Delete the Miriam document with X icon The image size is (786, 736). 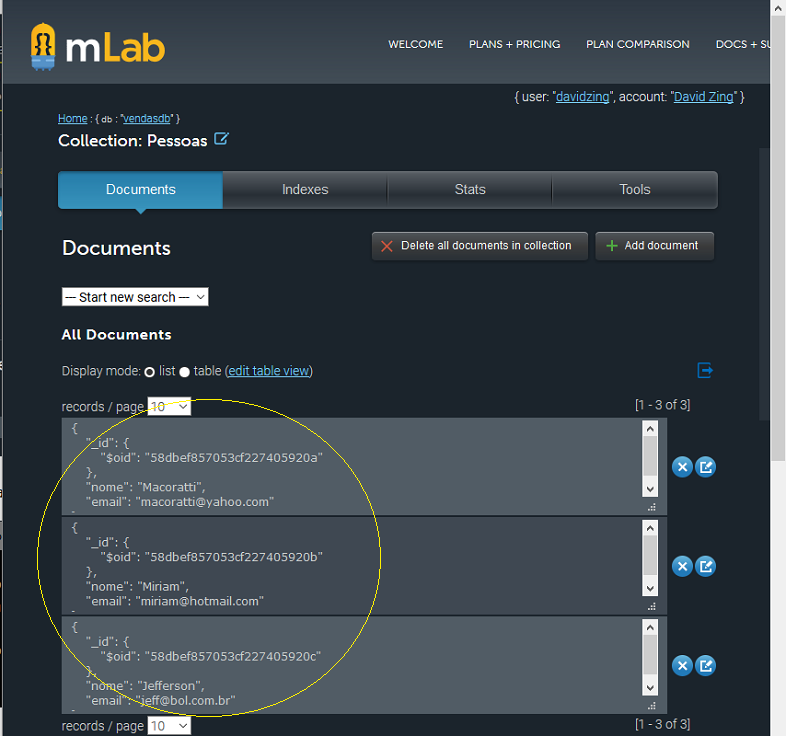point(682,567)
